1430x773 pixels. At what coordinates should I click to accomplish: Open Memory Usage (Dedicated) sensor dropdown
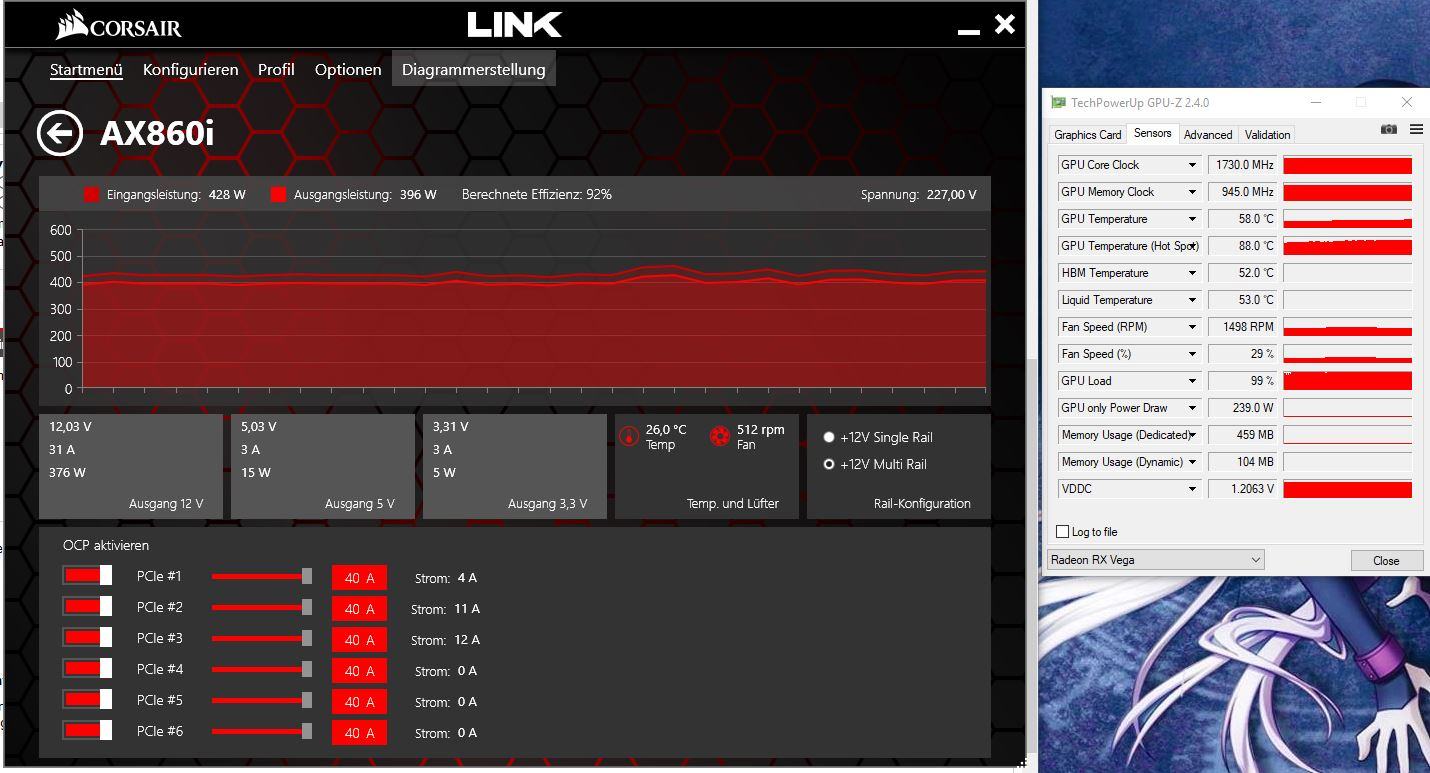point(1192,435)
